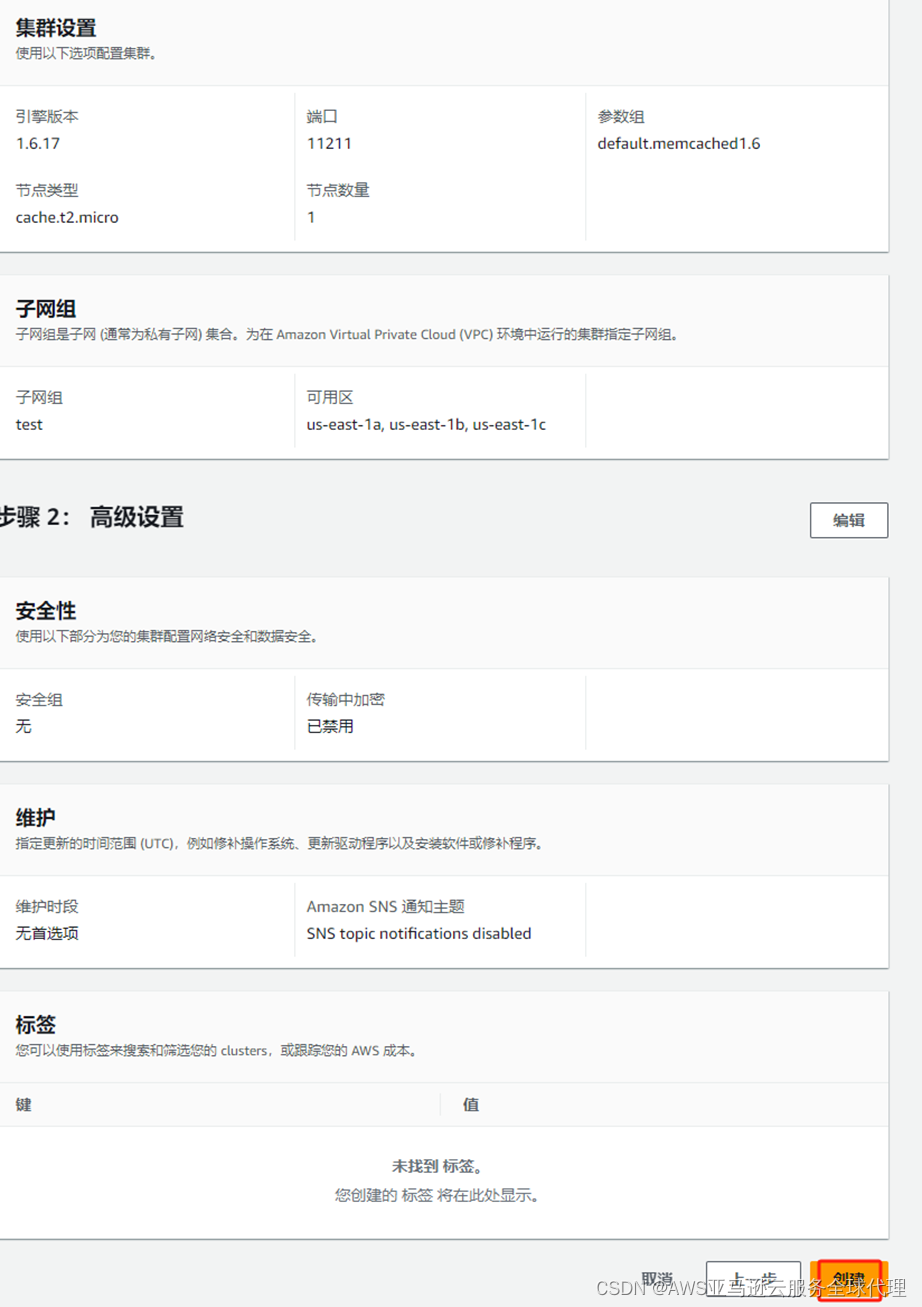This screenshot has height=1307, width=922.
Task: Click the 可用区 list us-east-1a entry
Action: click(346, 424)
